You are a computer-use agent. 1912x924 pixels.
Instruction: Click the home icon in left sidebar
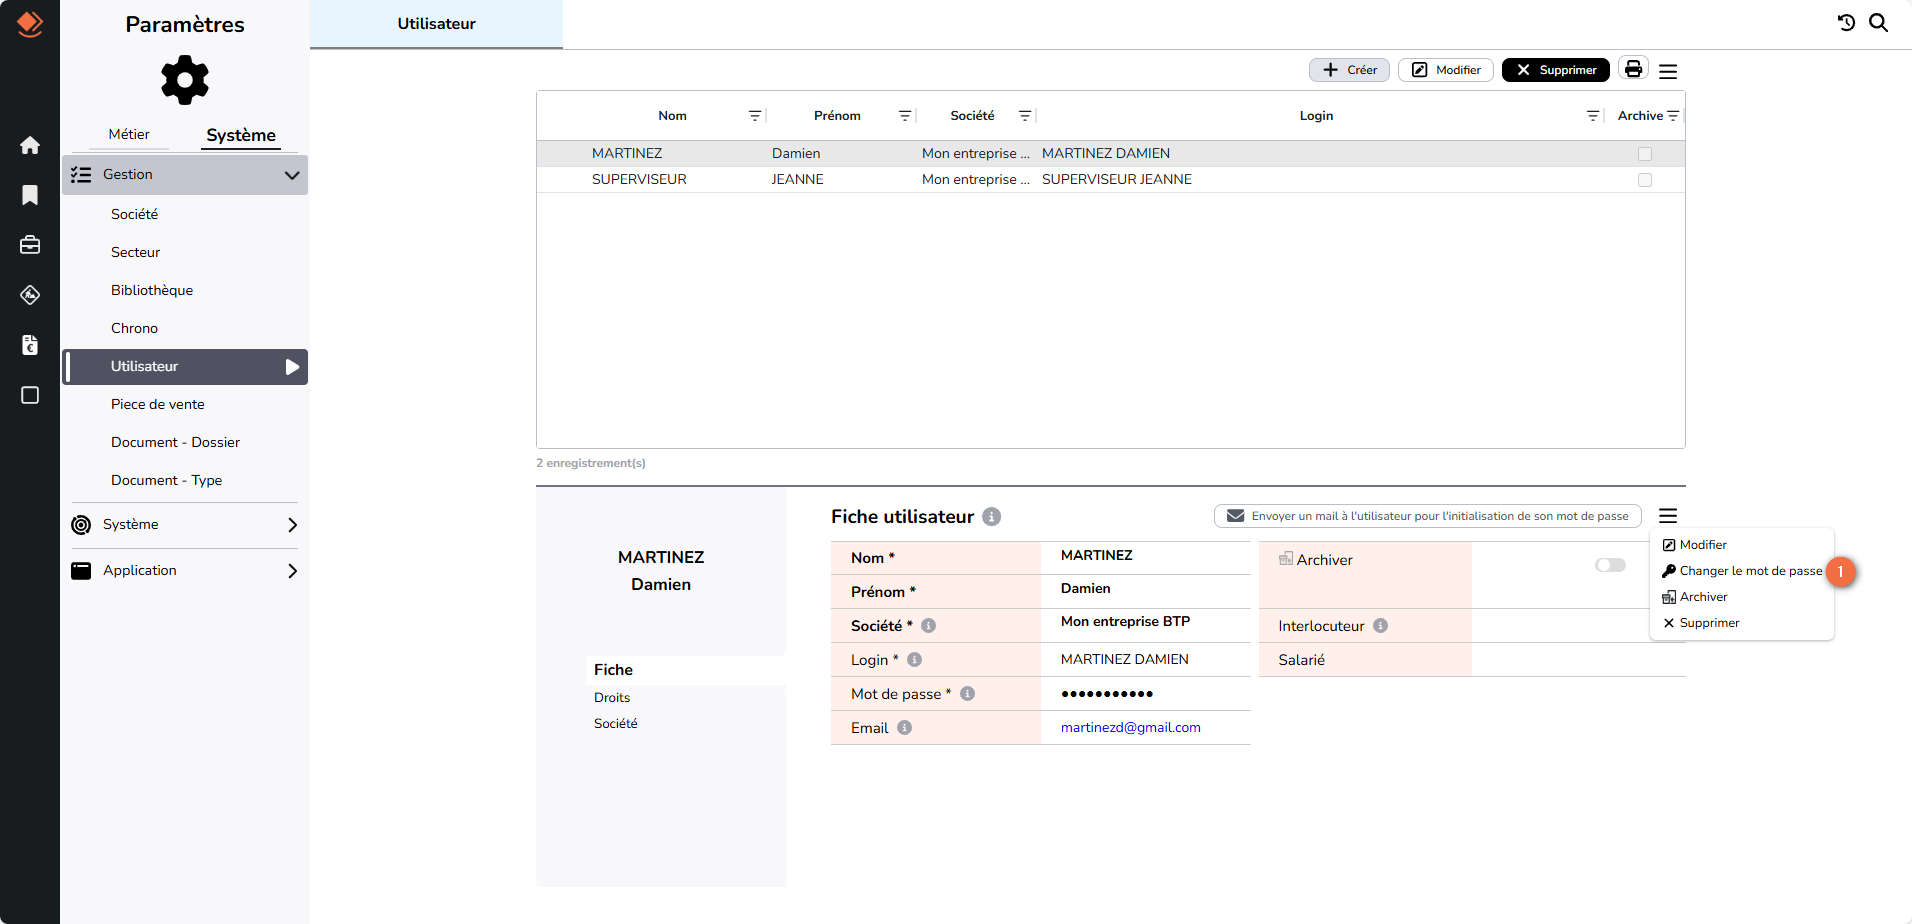[30, 145]
